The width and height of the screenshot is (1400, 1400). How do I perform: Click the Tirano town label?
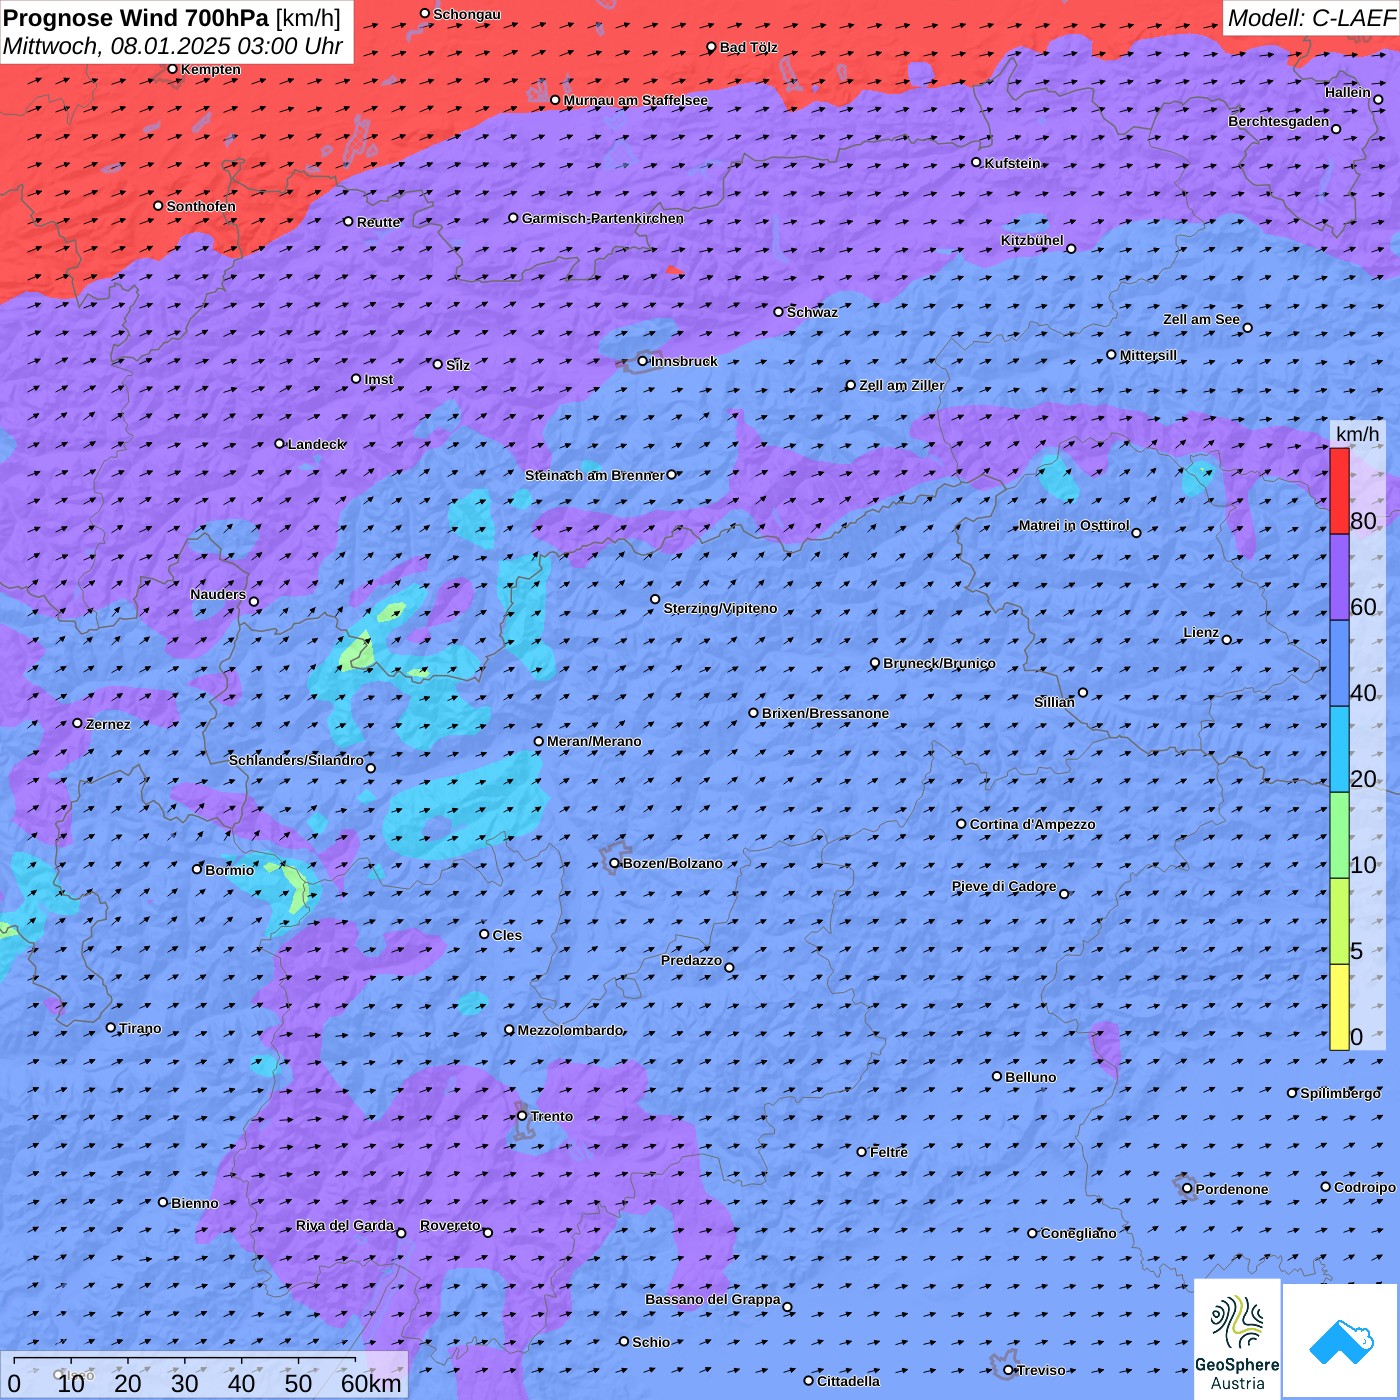(x=140, y=1028)
